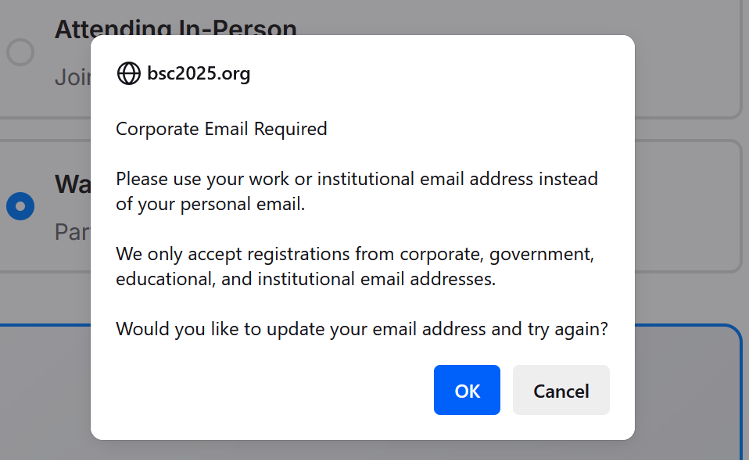750x460 pixels.
Task: Click "educational, and institutional email addresses" line
Action: [305, 280]
